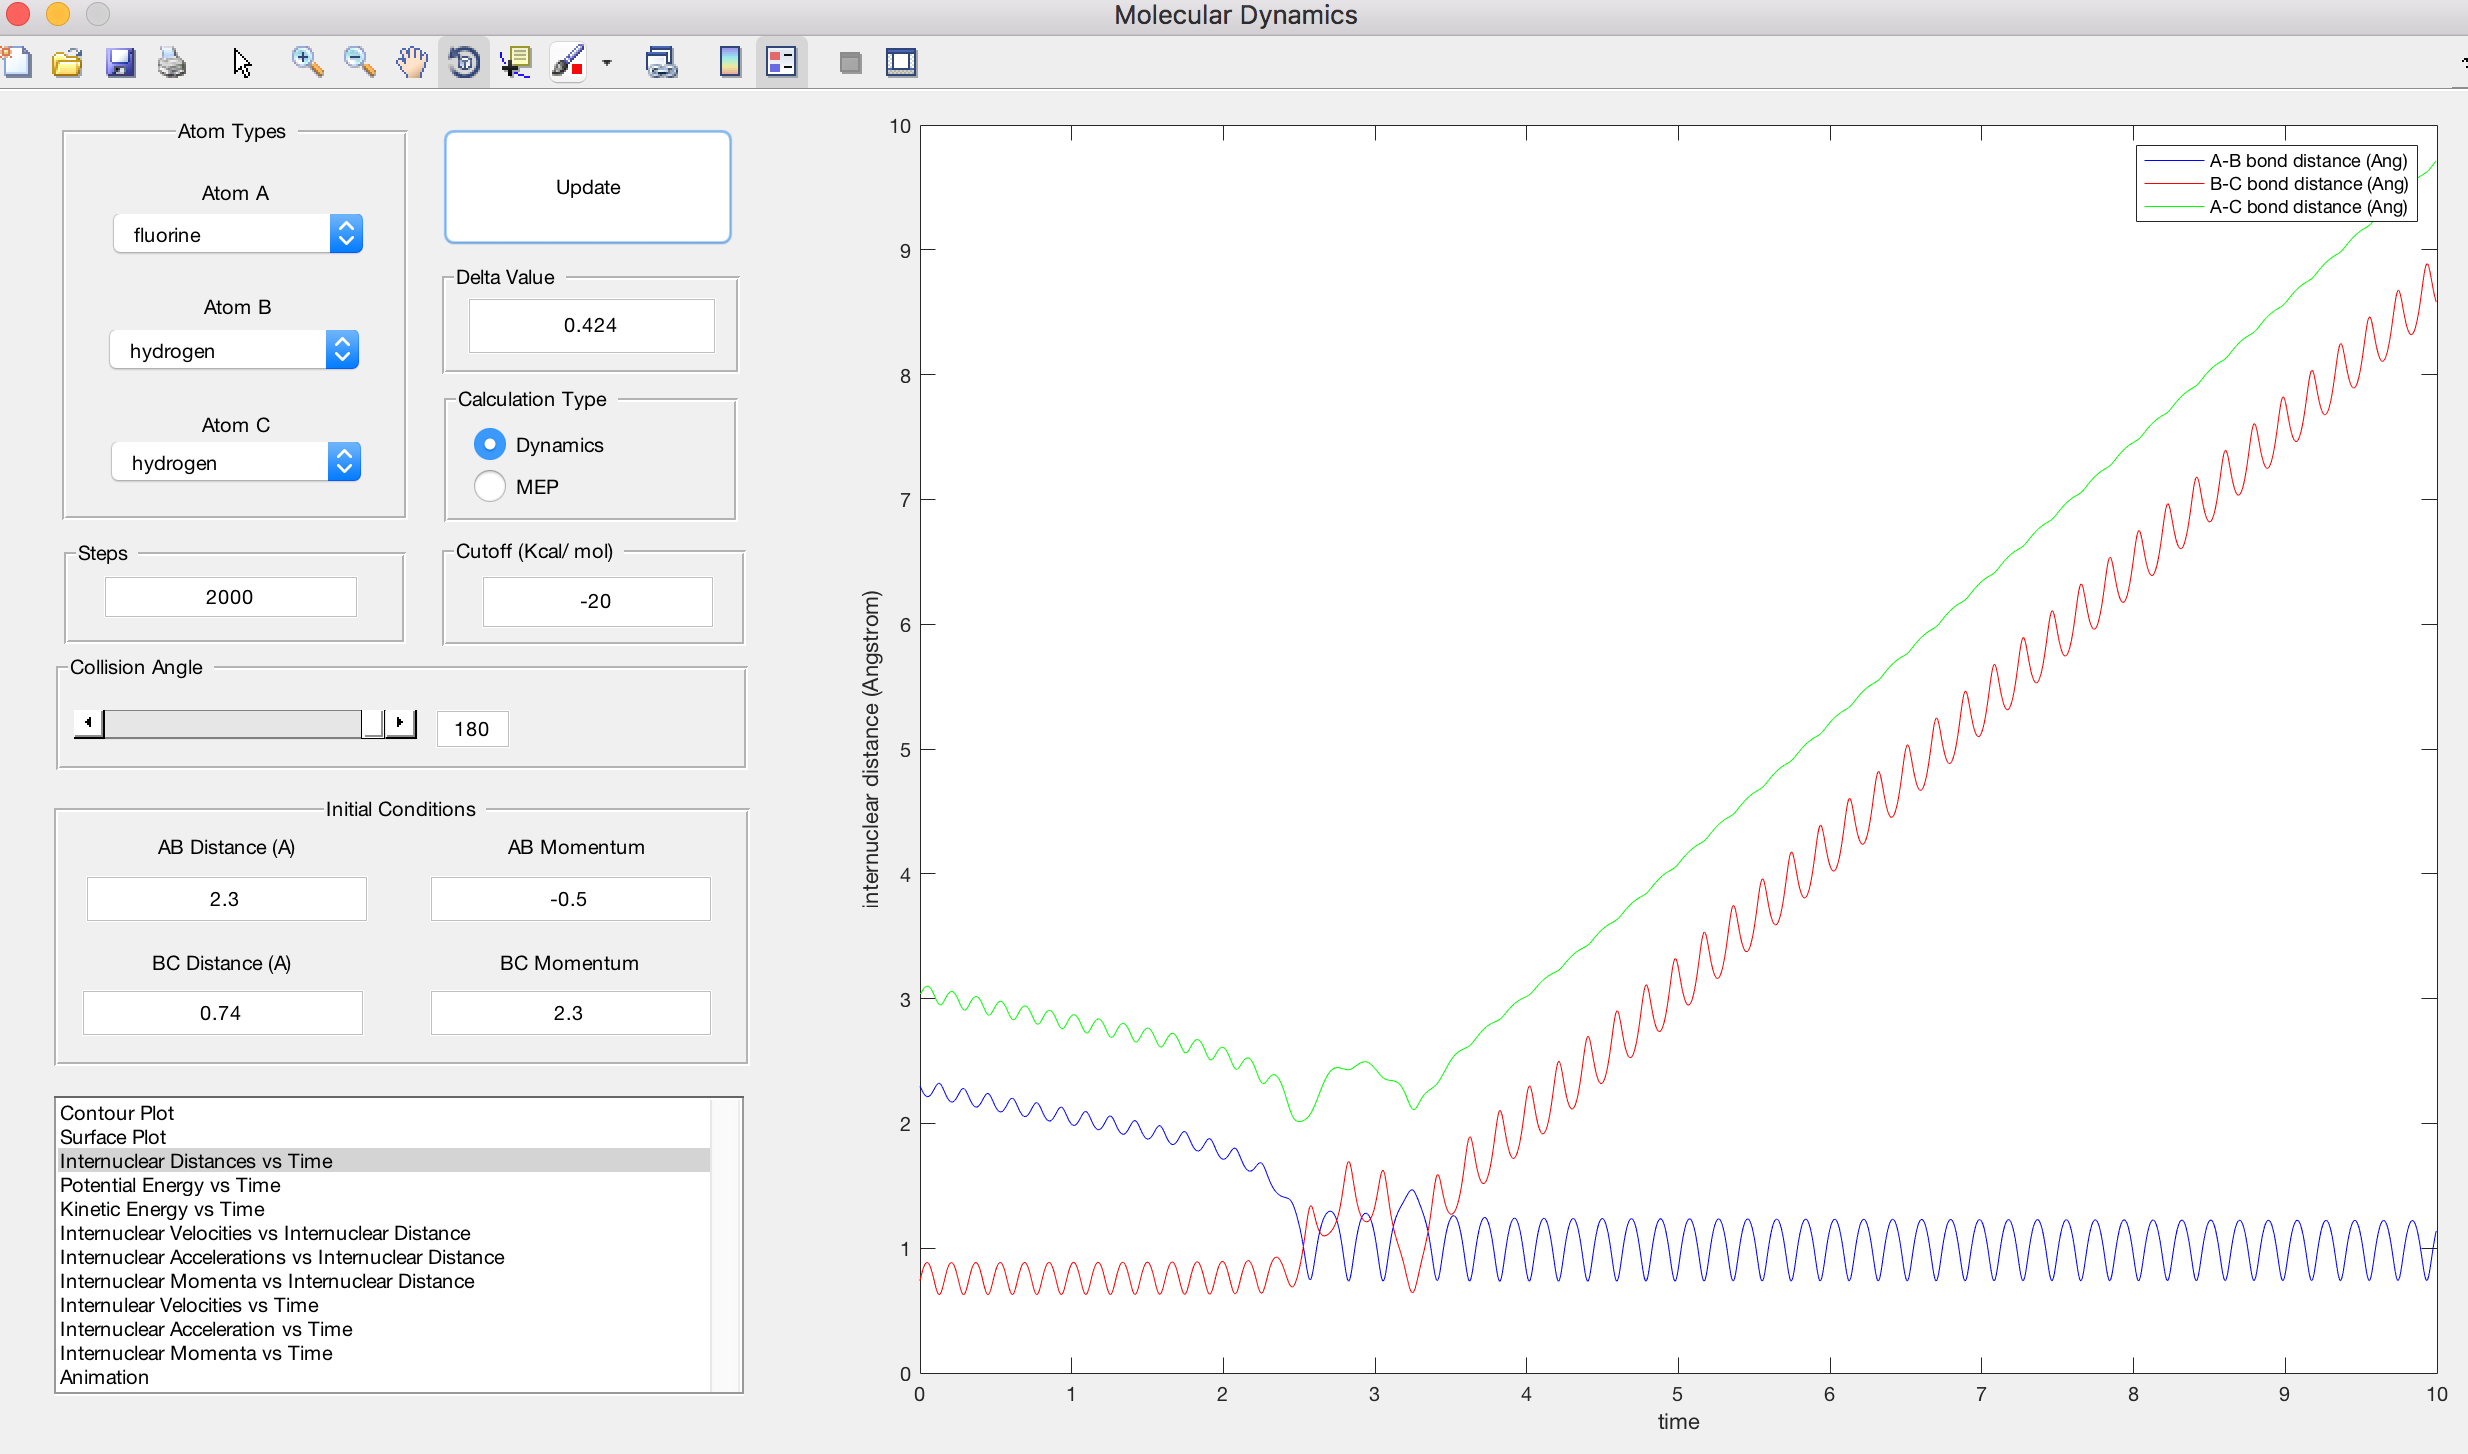Expand the Atom C dropdown

[x=236, y=462]
